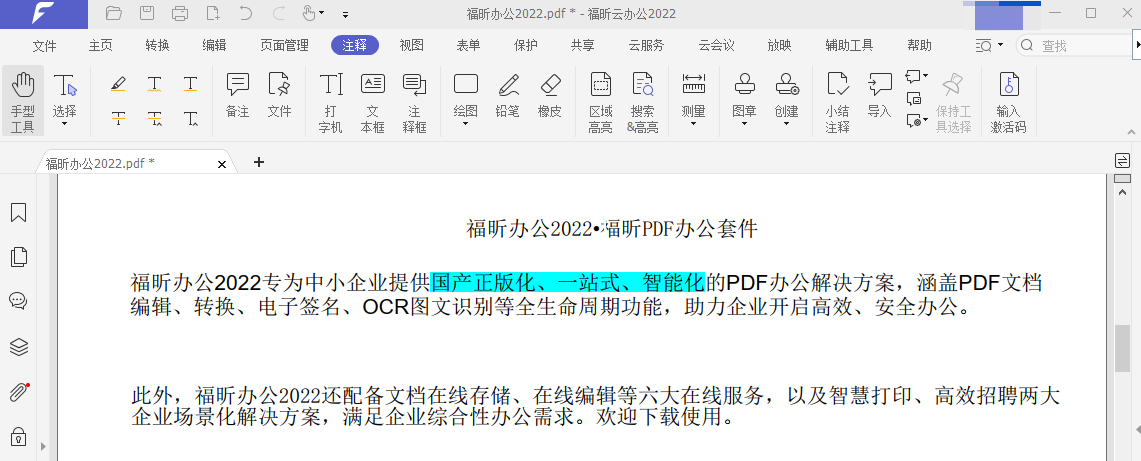Open the Help (帮助) tab
This screenshot has height=461, width=1141.
(x=919, y=45)
